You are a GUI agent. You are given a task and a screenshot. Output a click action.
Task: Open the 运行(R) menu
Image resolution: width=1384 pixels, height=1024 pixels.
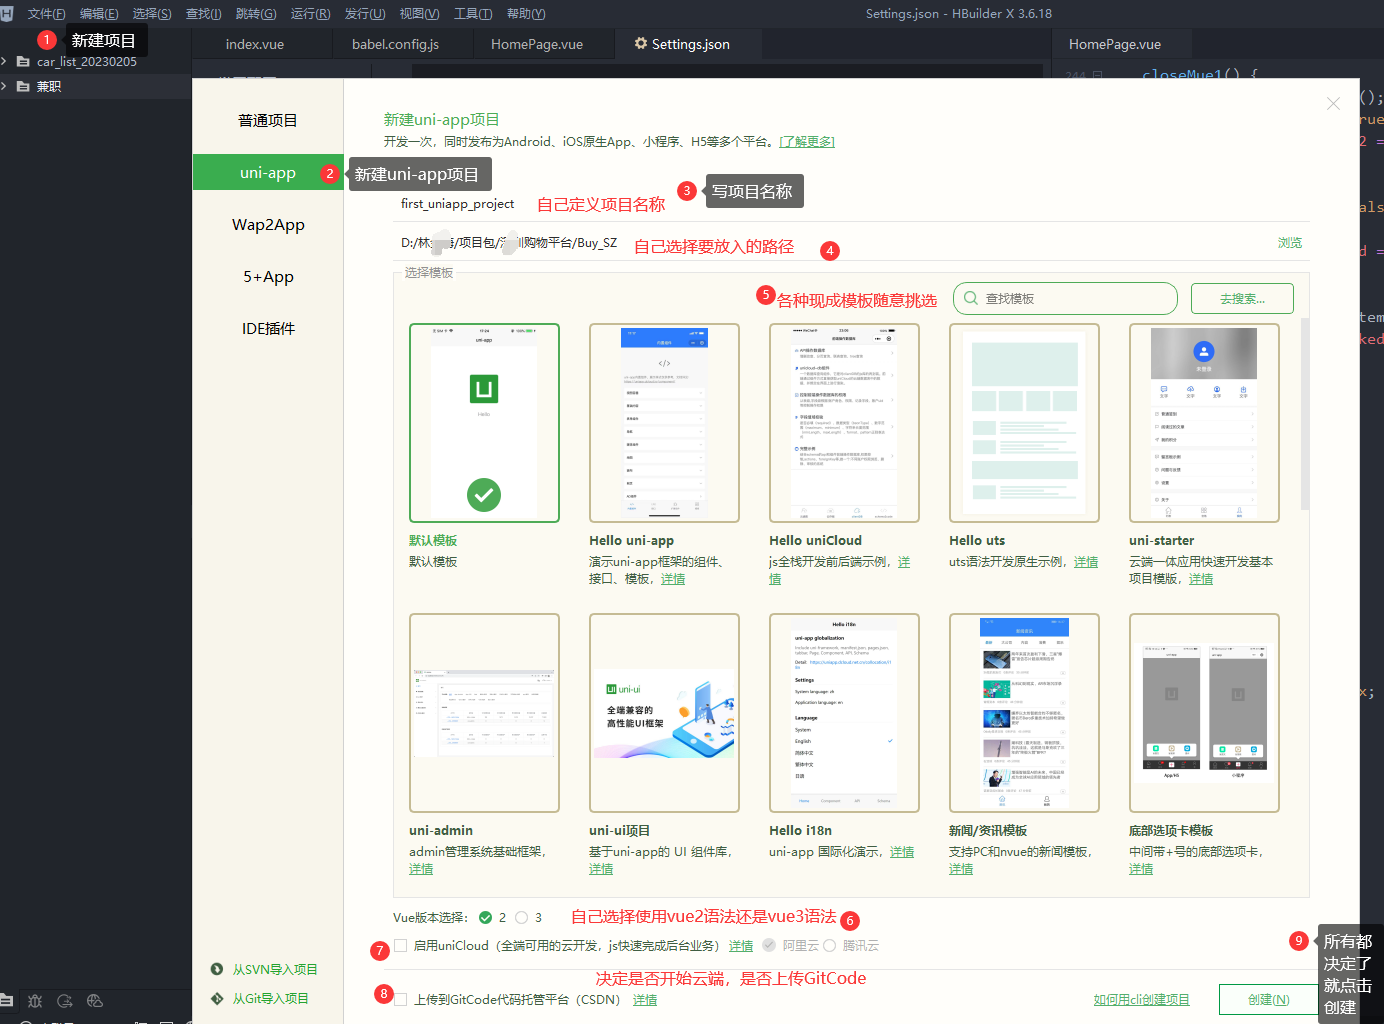310,14
